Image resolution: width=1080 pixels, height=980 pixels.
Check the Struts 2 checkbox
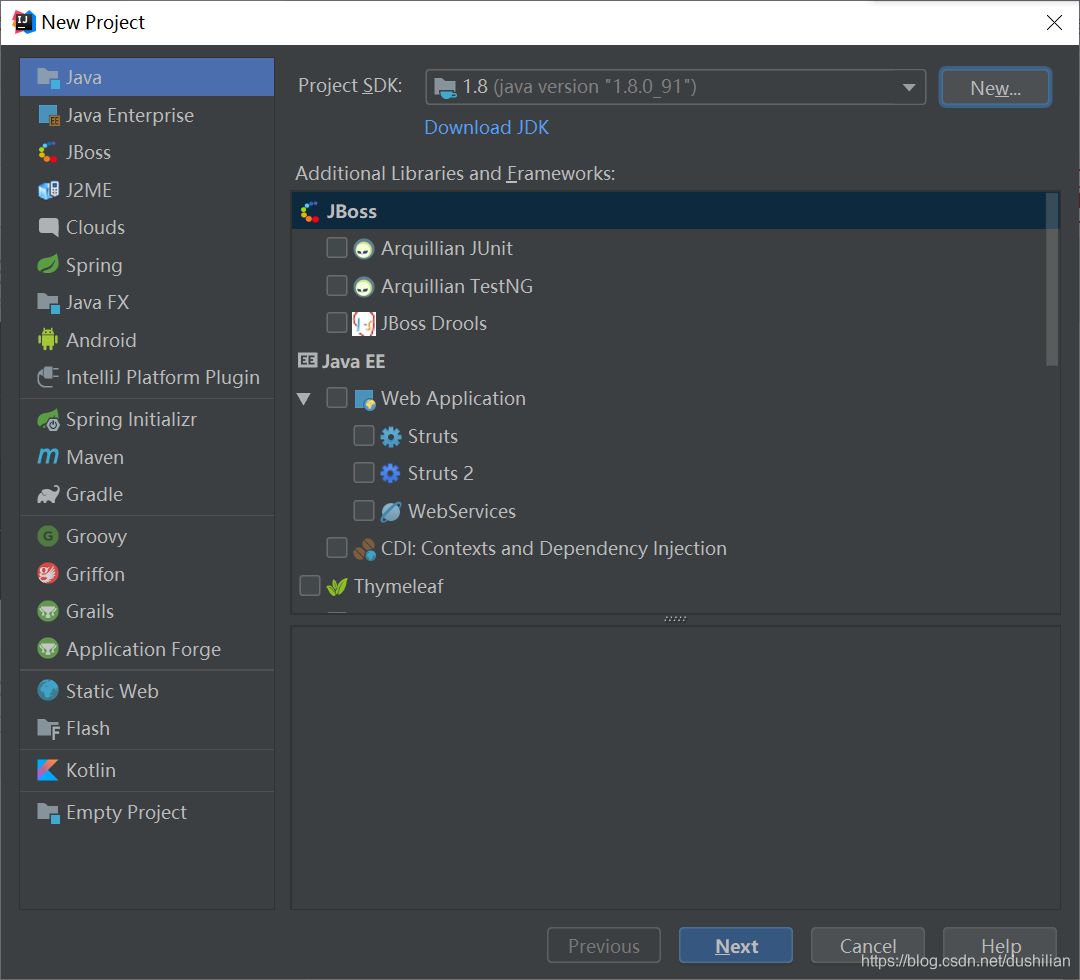click(364, 473)
